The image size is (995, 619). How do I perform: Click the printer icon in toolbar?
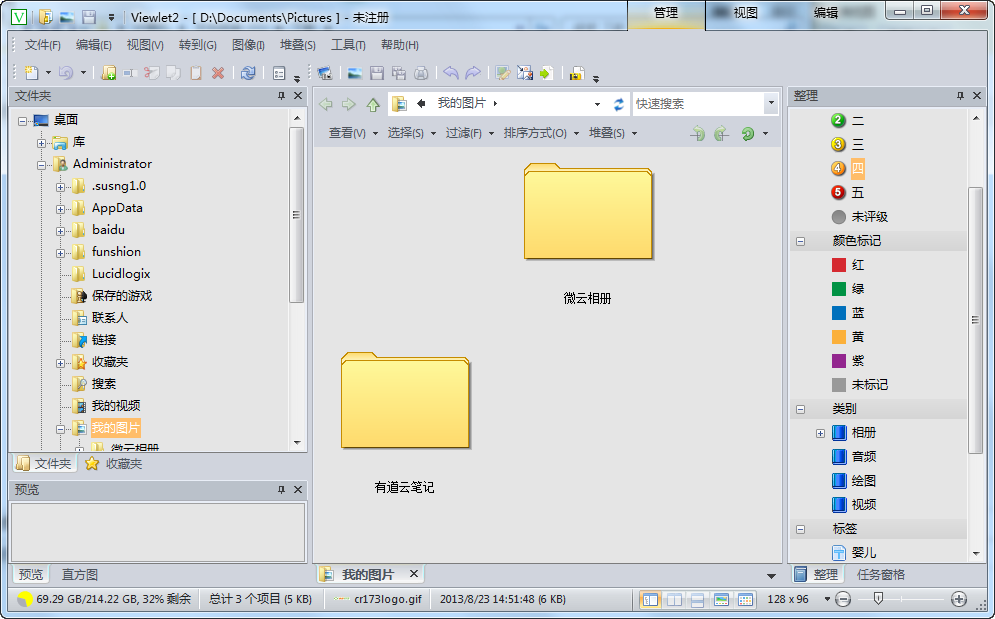421,73
